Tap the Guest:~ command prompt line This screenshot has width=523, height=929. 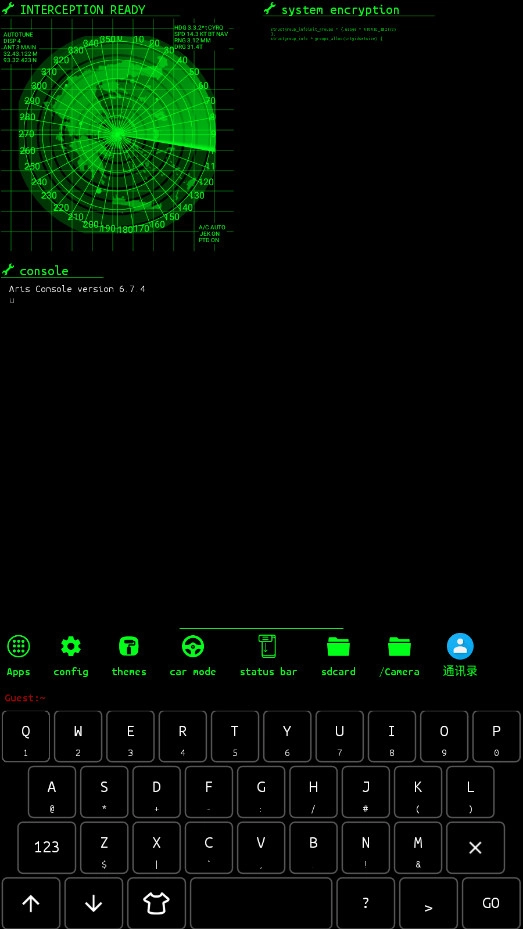pyautogui.click(x=261, y=698)
